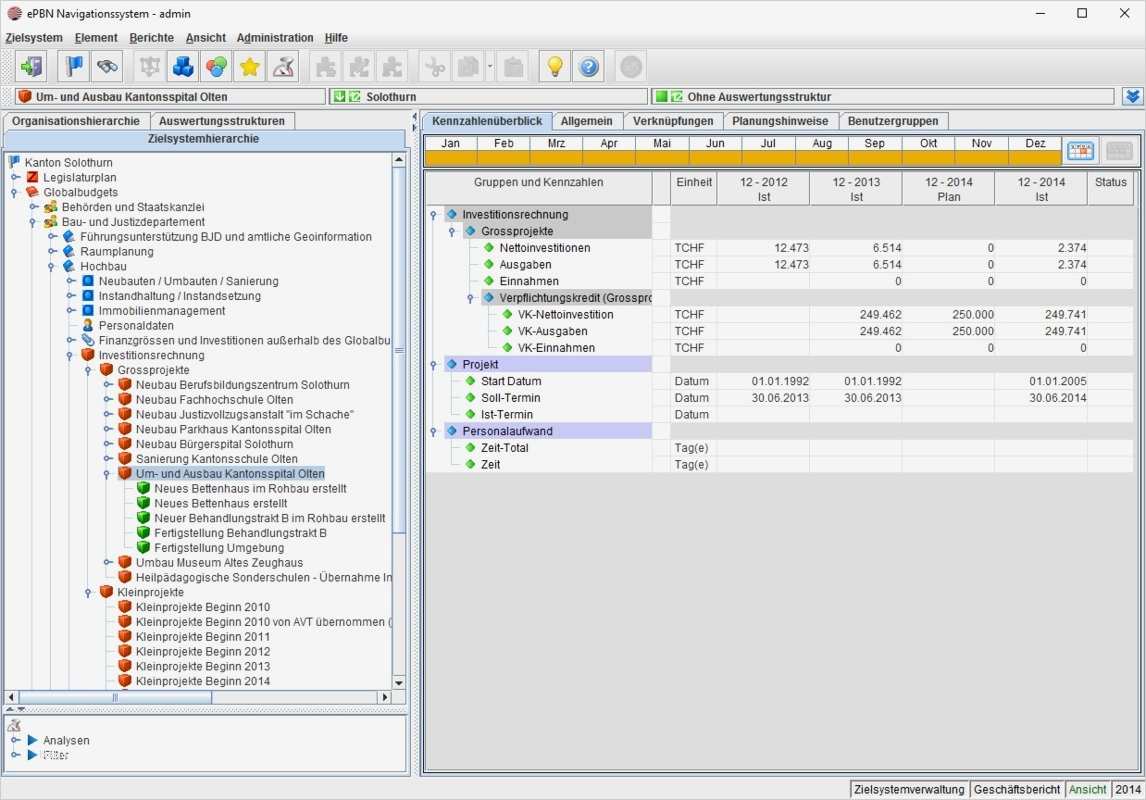The image size is (1146, 800).
Task: Click the exit door icon in toolbar
Action: [x=32, y=67]
